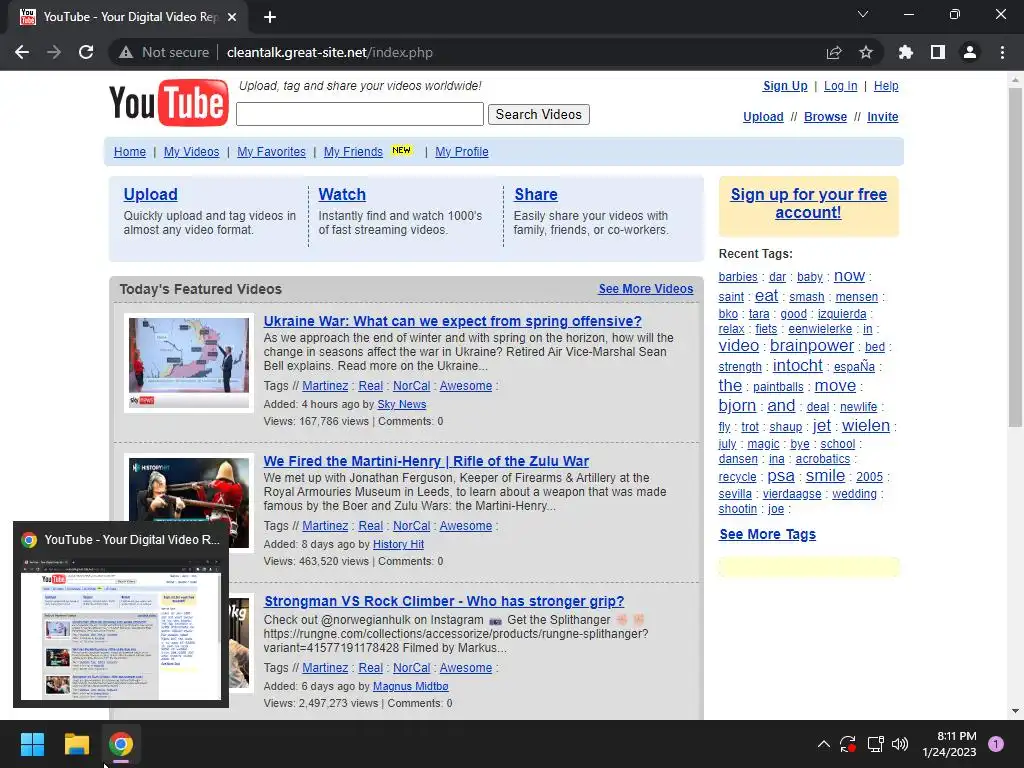
Task: Open the Log In link
Action: click(840, 86)
